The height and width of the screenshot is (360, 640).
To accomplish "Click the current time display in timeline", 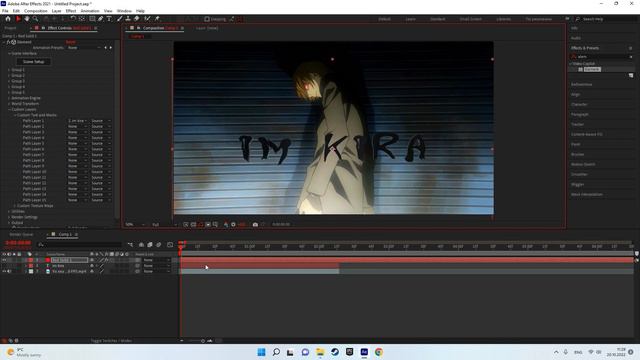I will pos(18,243).
